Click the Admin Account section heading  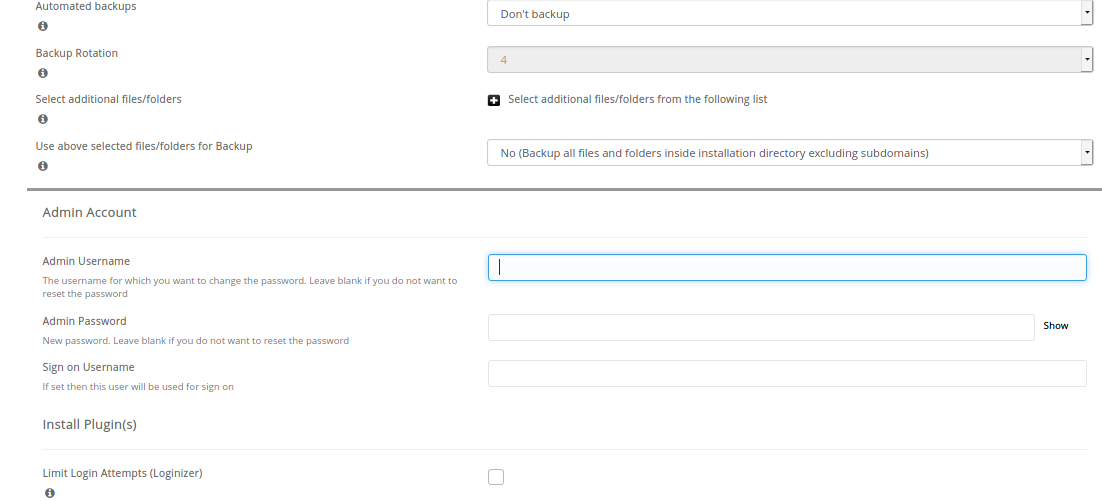click(x=89, y=213)
